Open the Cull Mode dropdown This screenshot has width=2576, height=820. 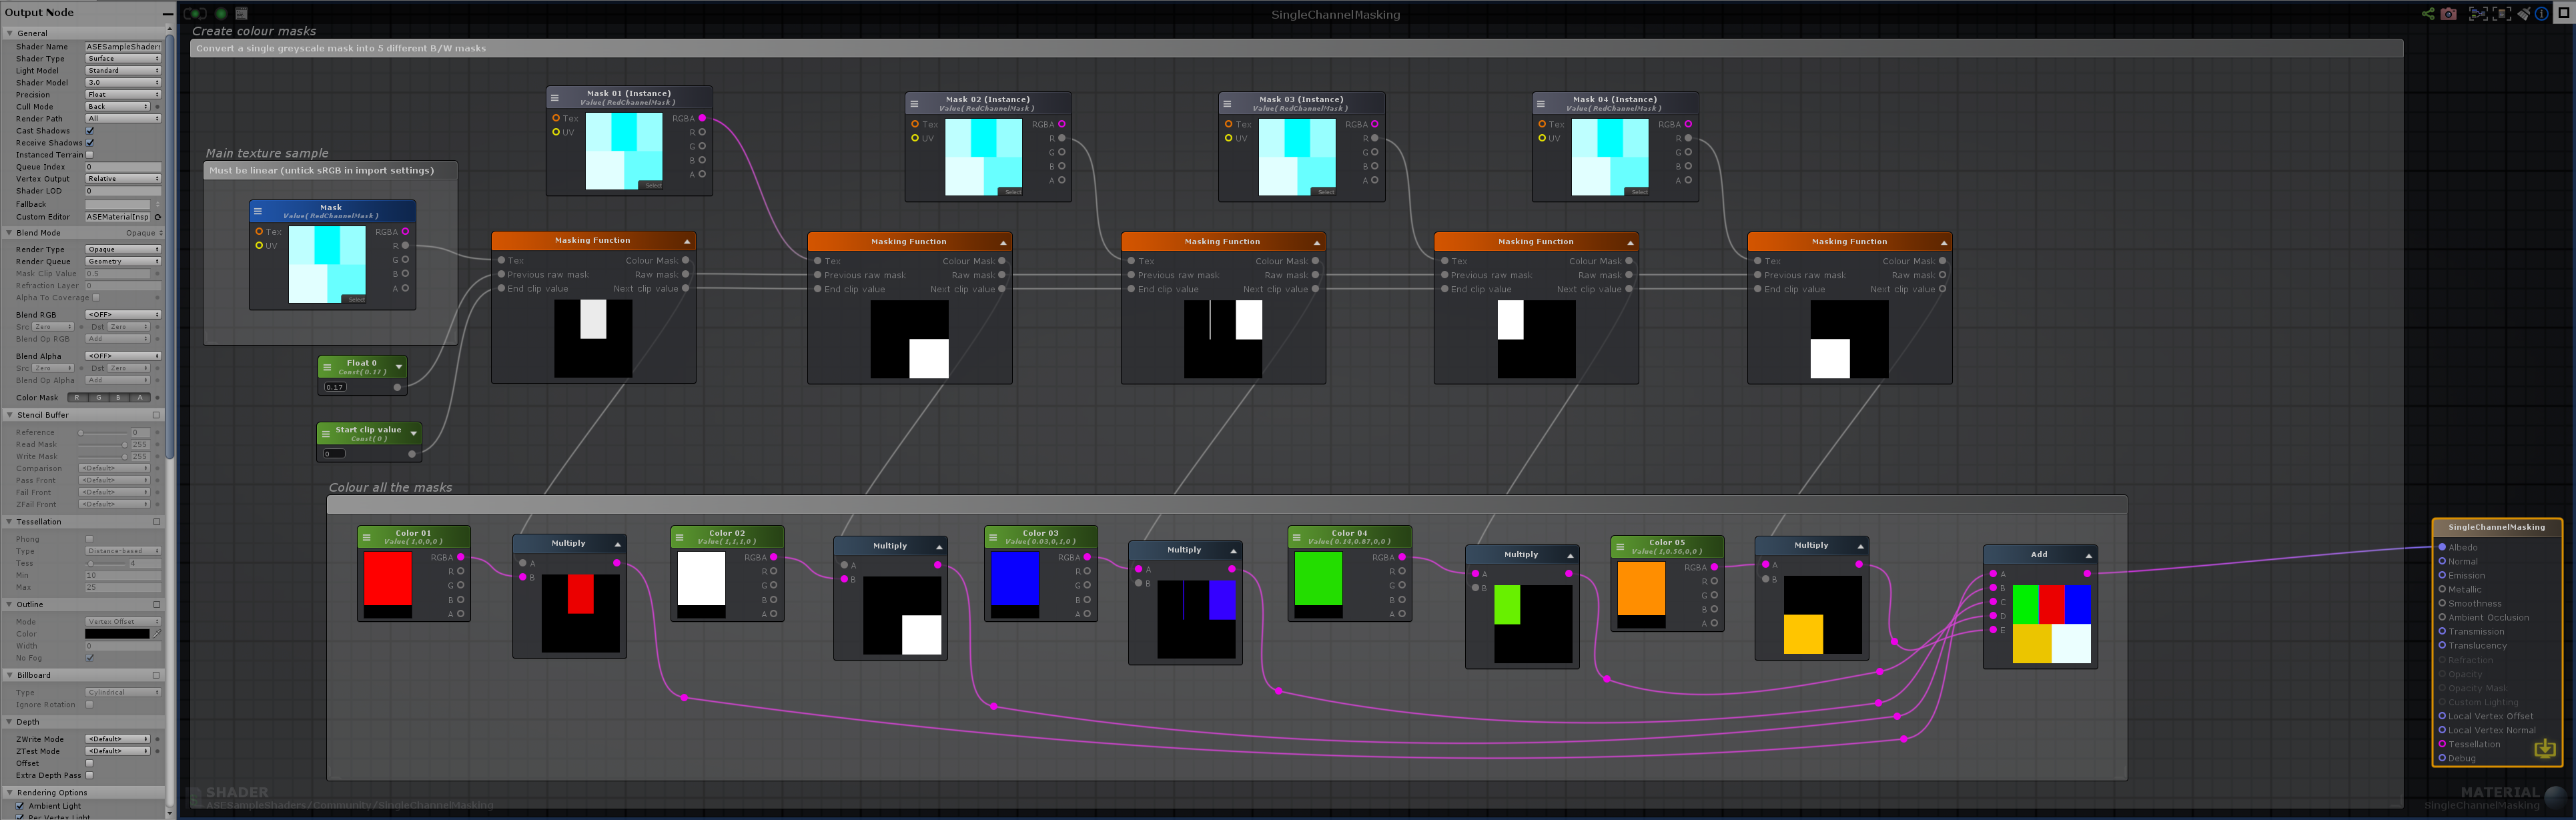[118, 107]
